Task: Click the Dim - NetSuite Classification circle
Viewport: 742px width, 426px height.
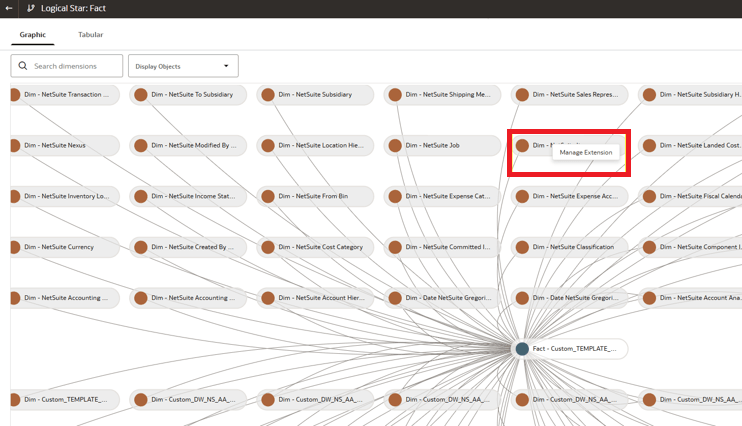Action: click(522, 247)
